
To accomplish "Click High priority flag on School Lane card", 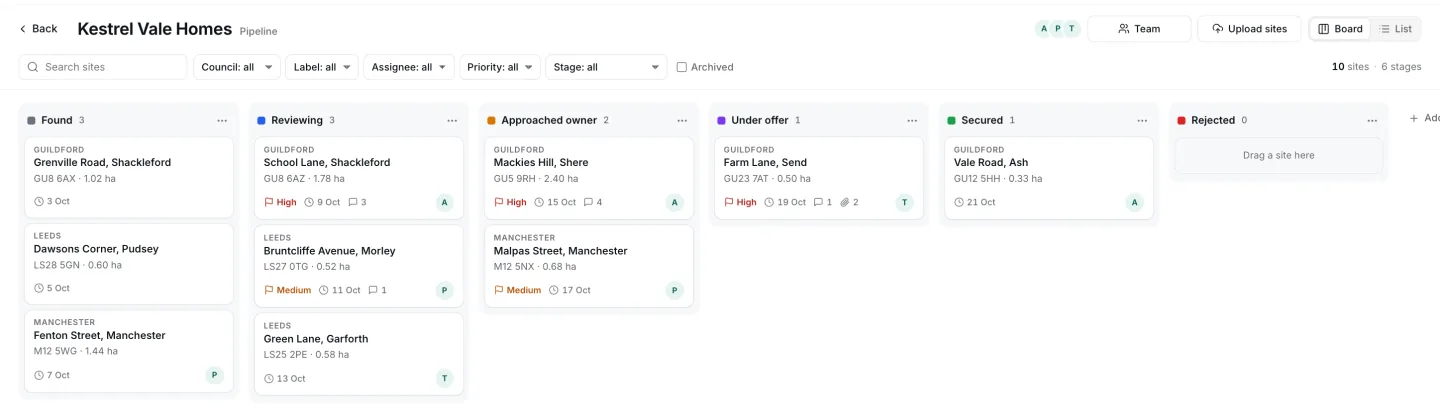I will (x=280, y=202).
